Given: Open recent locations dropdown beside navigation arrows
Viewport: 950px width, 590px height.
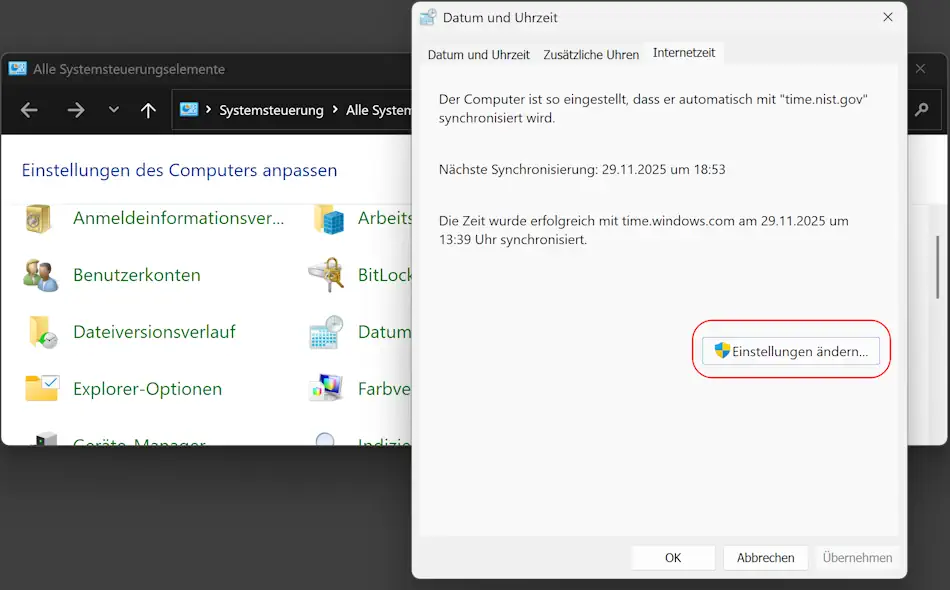Looking at the screenshot, I should coord(113,110).
